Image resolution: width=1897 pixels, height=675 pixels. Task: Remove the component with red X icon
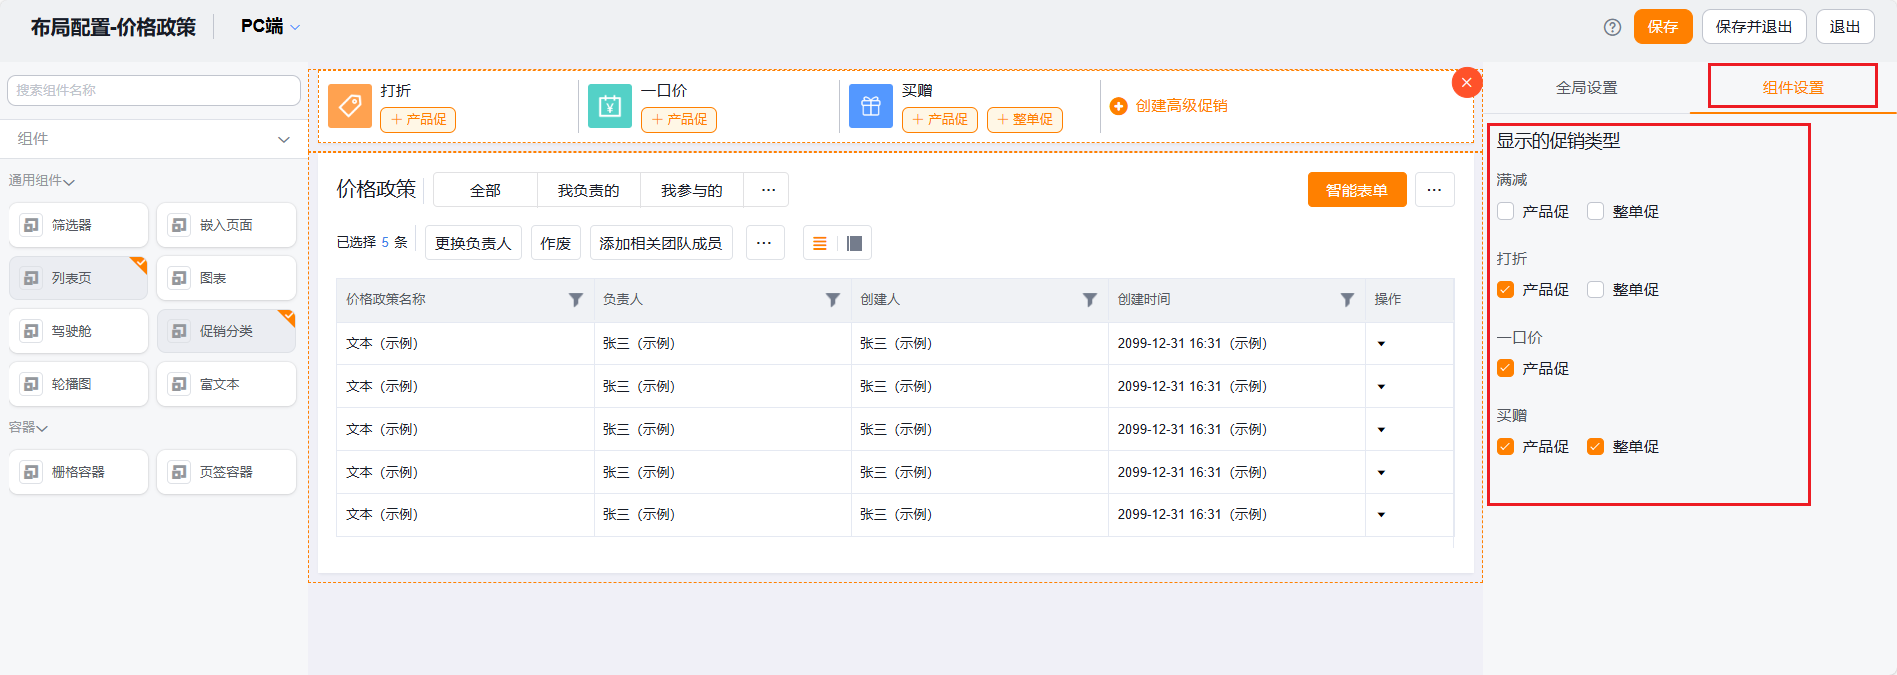[1466, 83]
